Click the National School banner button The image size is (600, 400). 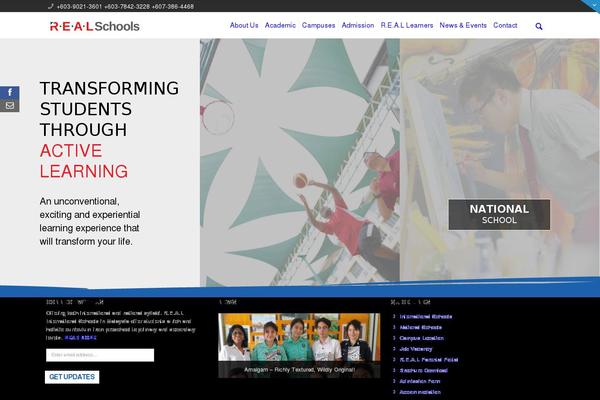coord(499,214)
